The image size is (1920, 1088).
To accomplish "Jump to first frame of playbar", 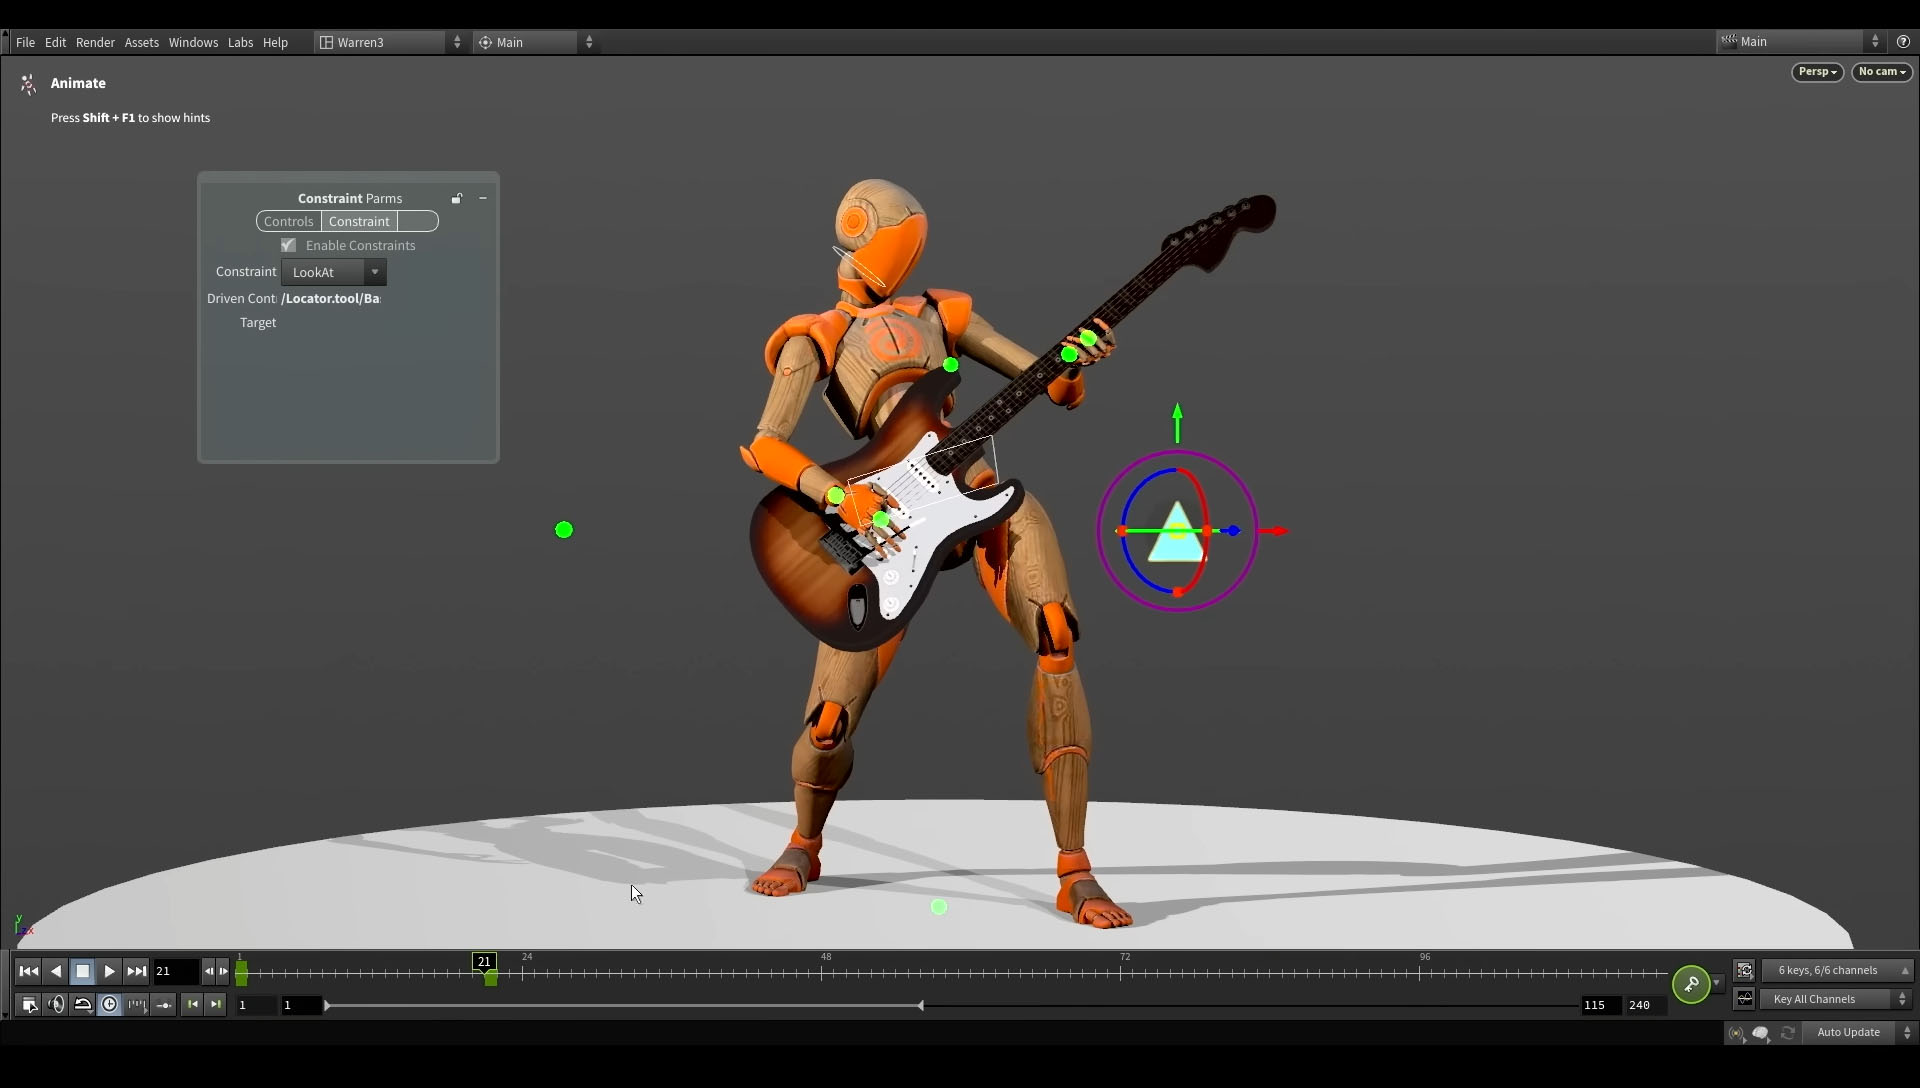I will 28,971.
